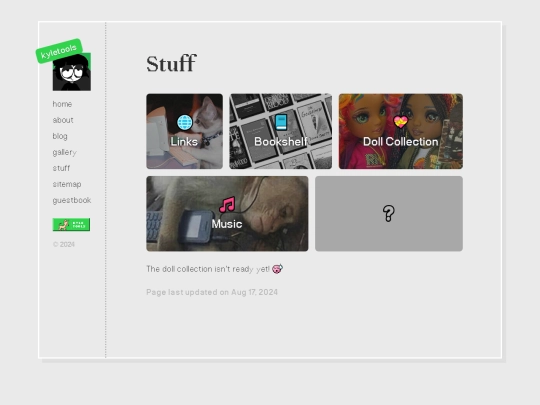Open the about page
540x405 pixels.
pyautogui.click(x=63, y=120)
